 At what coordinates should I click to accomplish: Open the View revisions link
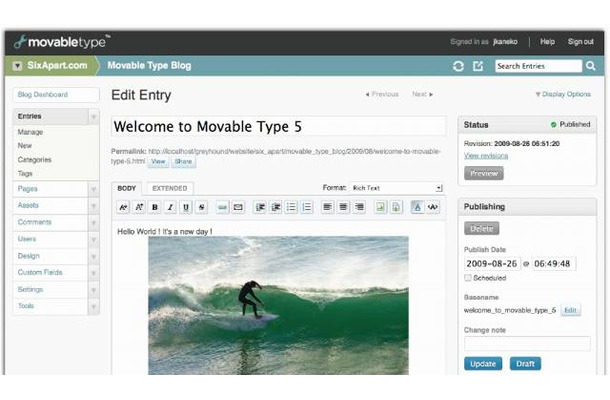point(486,156)
